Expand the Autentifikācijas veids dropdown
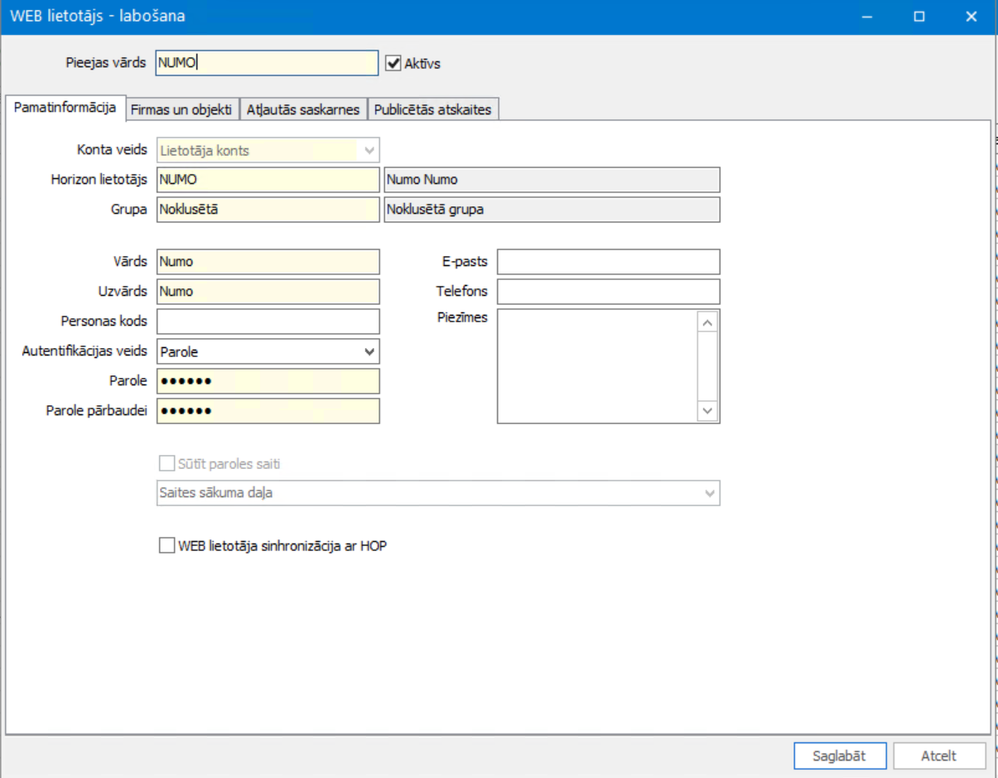This screenshot has width=998, height=778. pos(268,351)
